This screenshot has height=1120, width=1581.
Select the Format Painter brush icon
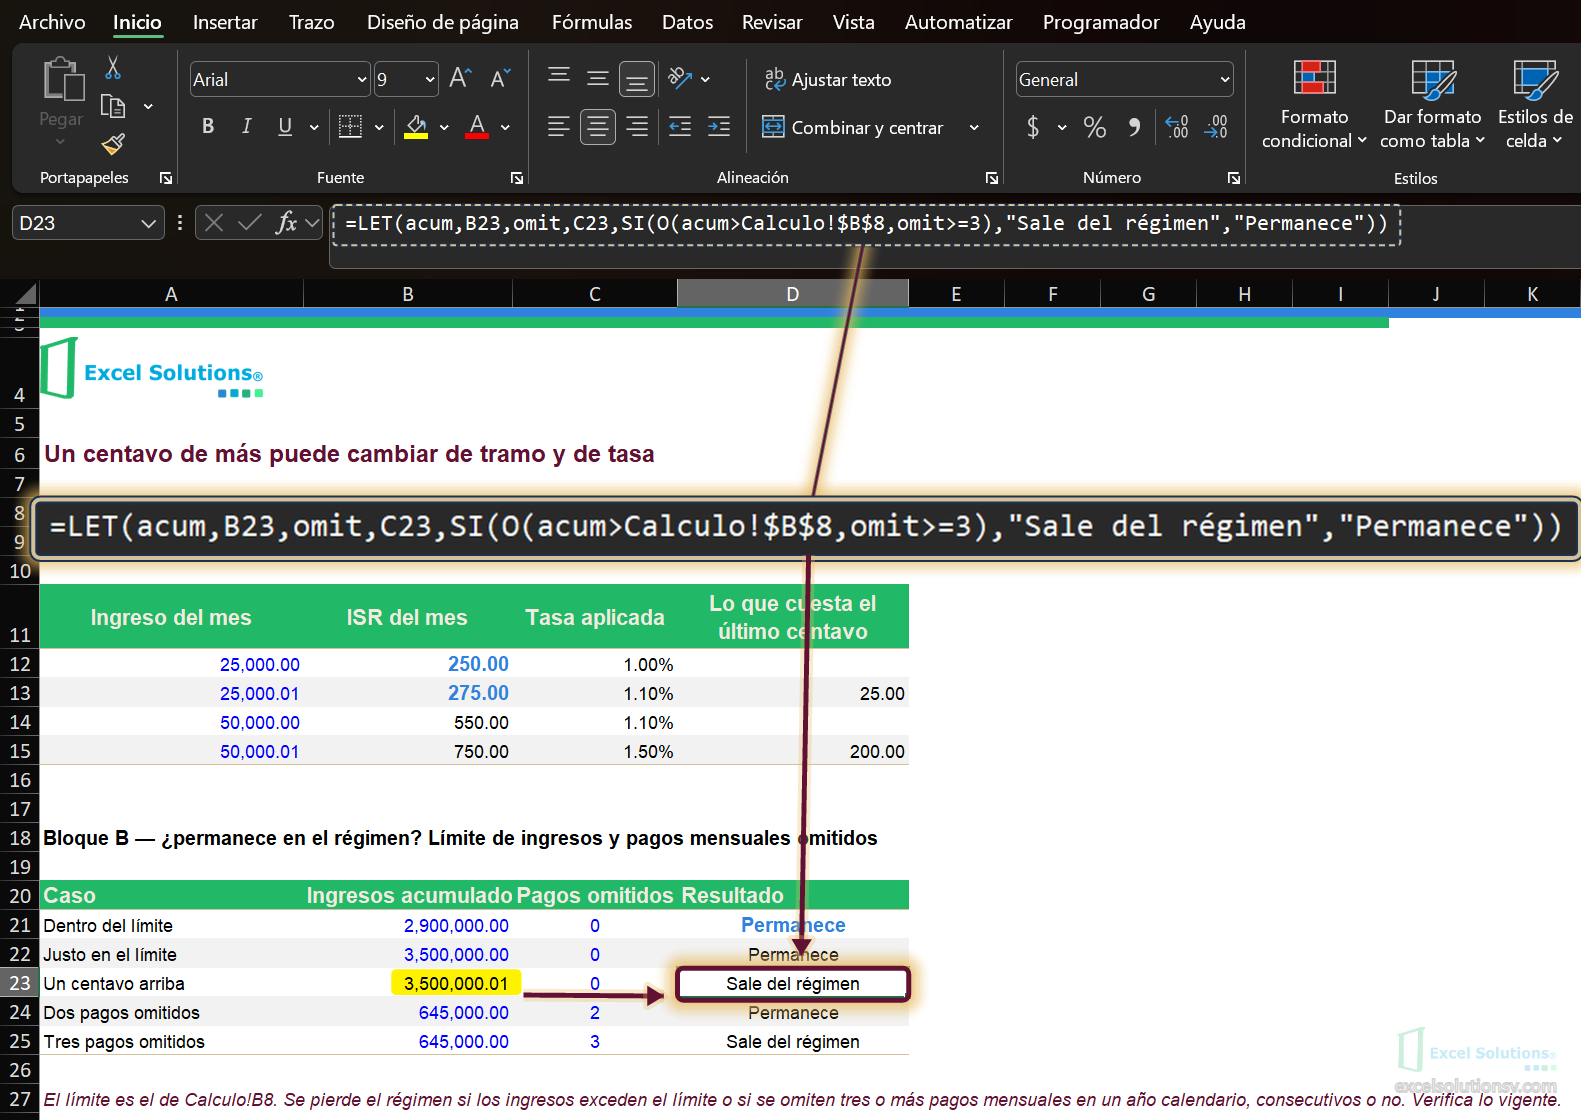point(113,144)
